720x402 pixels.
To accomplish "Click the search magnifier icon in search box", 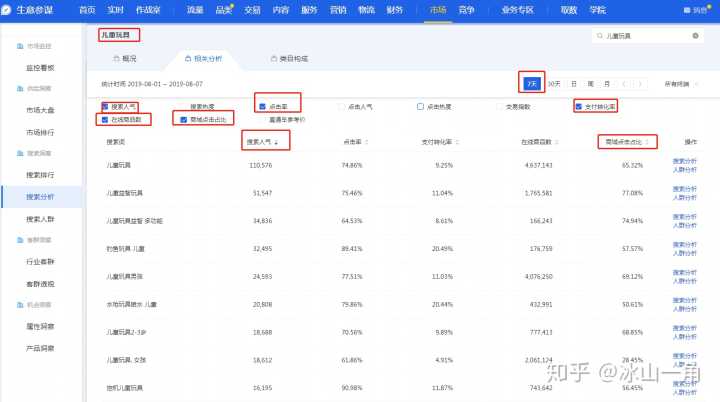I will (x=598, y=35).
